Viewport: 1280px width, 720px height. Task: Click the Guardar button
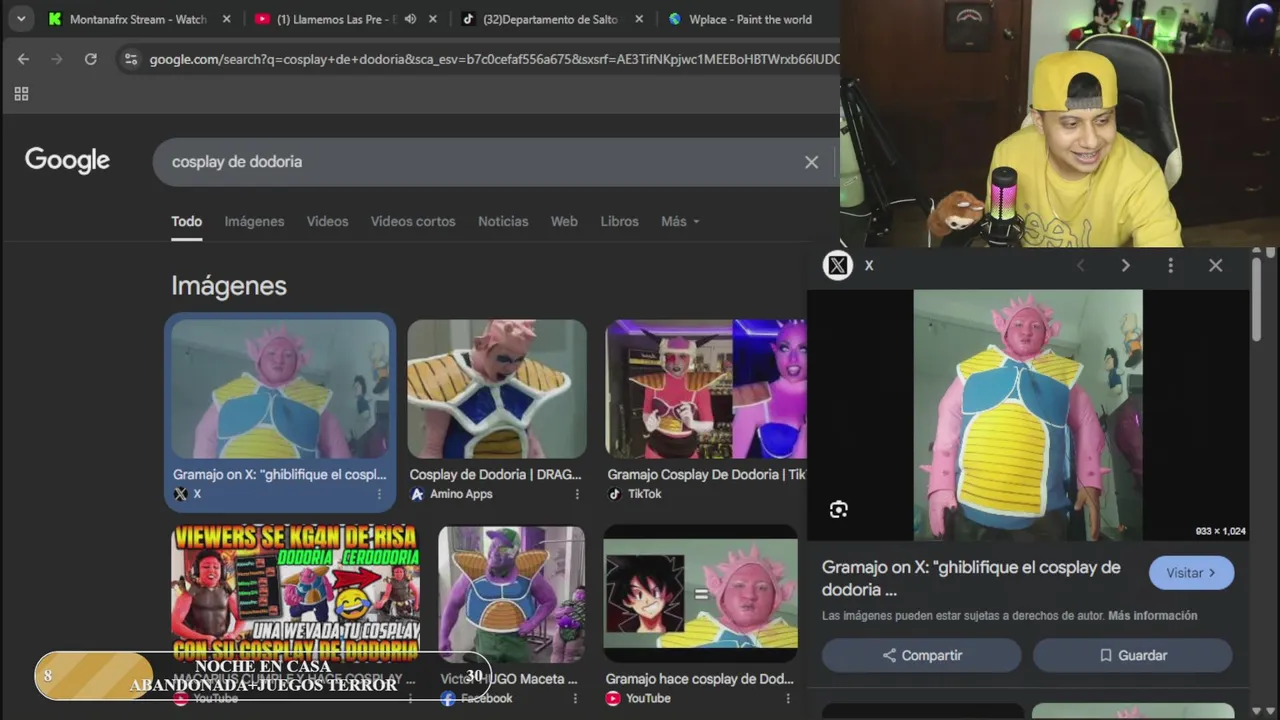click(1133, 655)
